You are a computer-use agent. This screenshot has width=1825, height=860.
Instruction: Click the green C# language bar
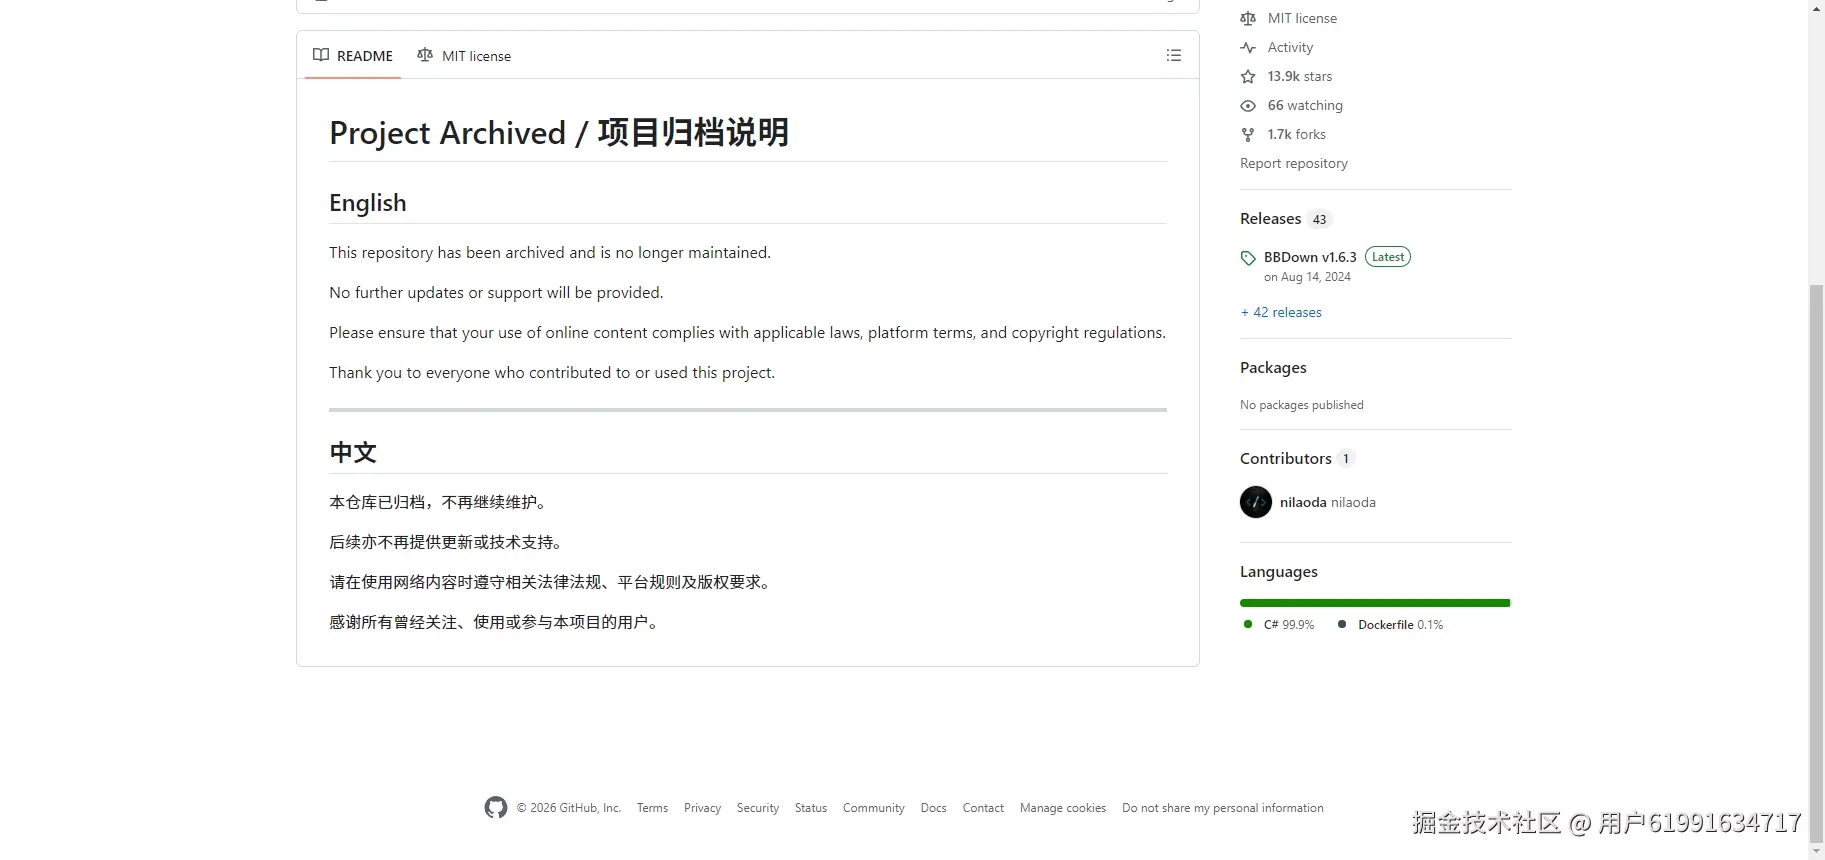pos(1375,603)
